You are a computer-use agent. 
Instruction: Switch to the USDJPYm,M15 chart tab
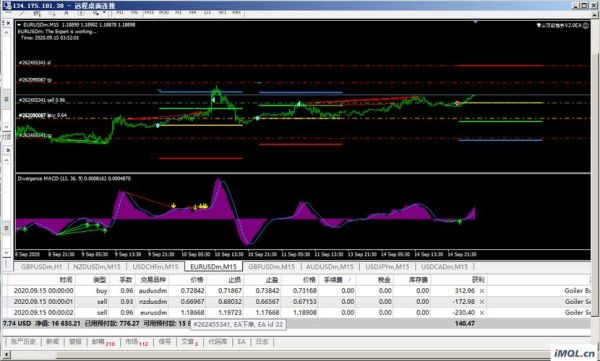387,266
